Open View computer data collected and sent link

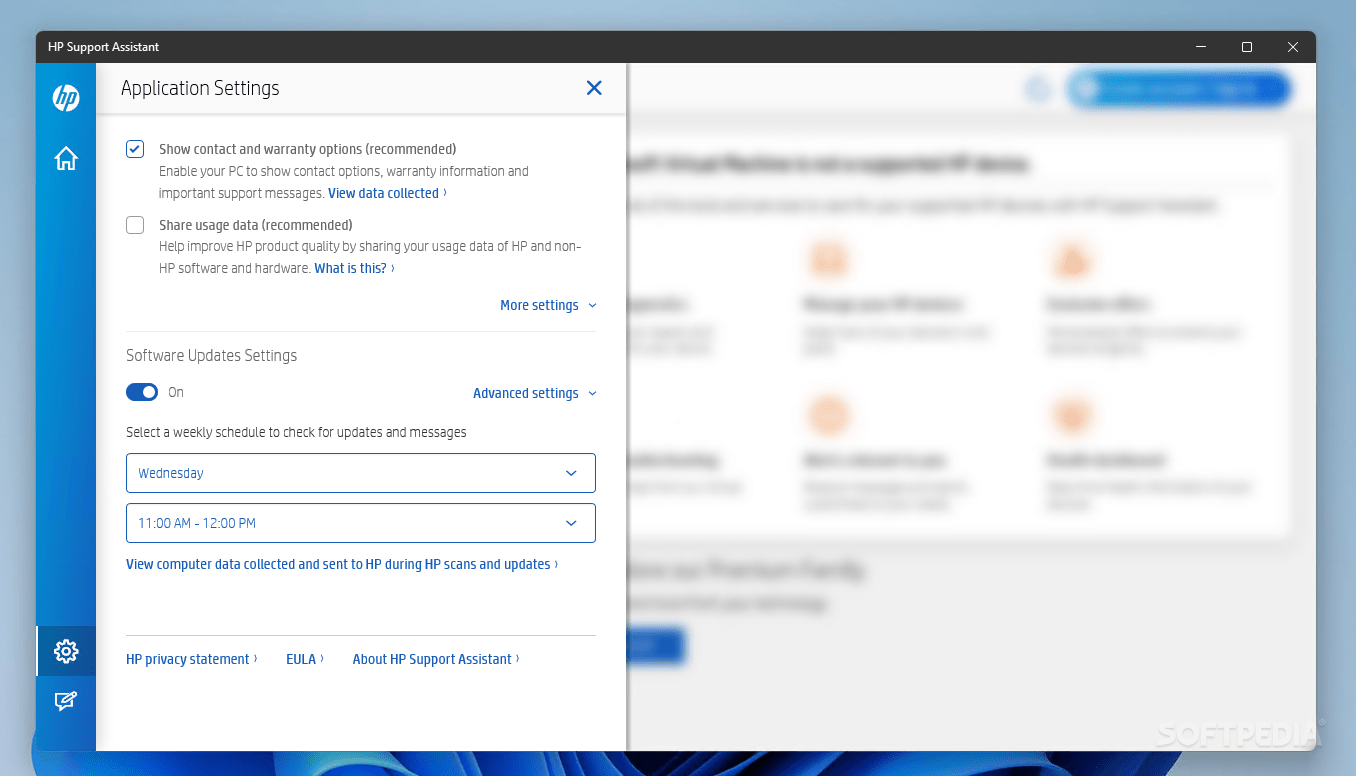tap(342, 564)
